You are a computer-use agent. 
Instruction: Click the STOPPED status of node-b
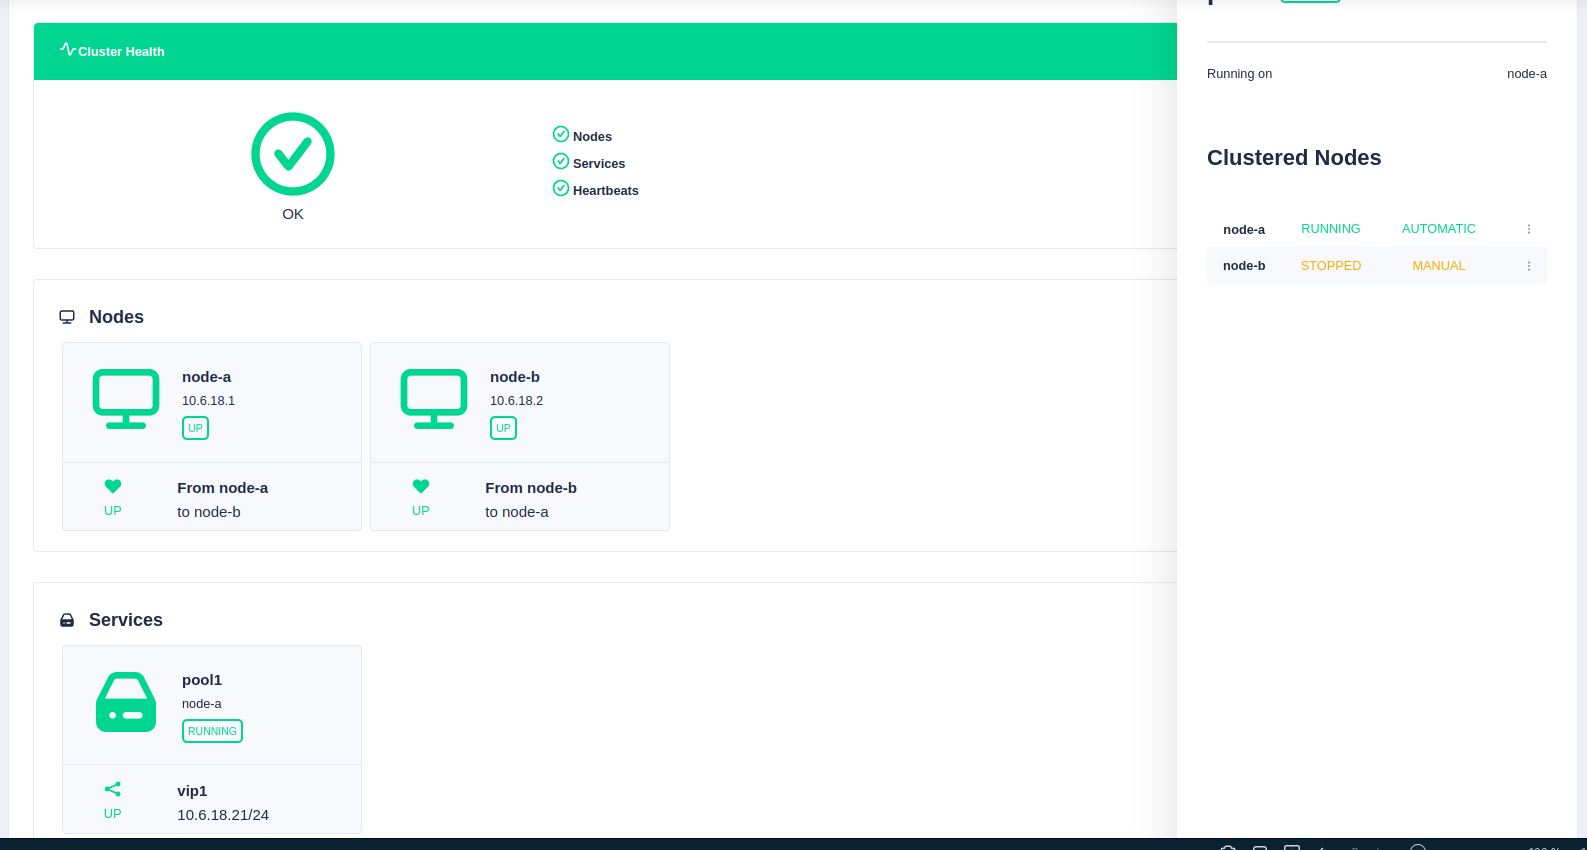pos(1330,266)
